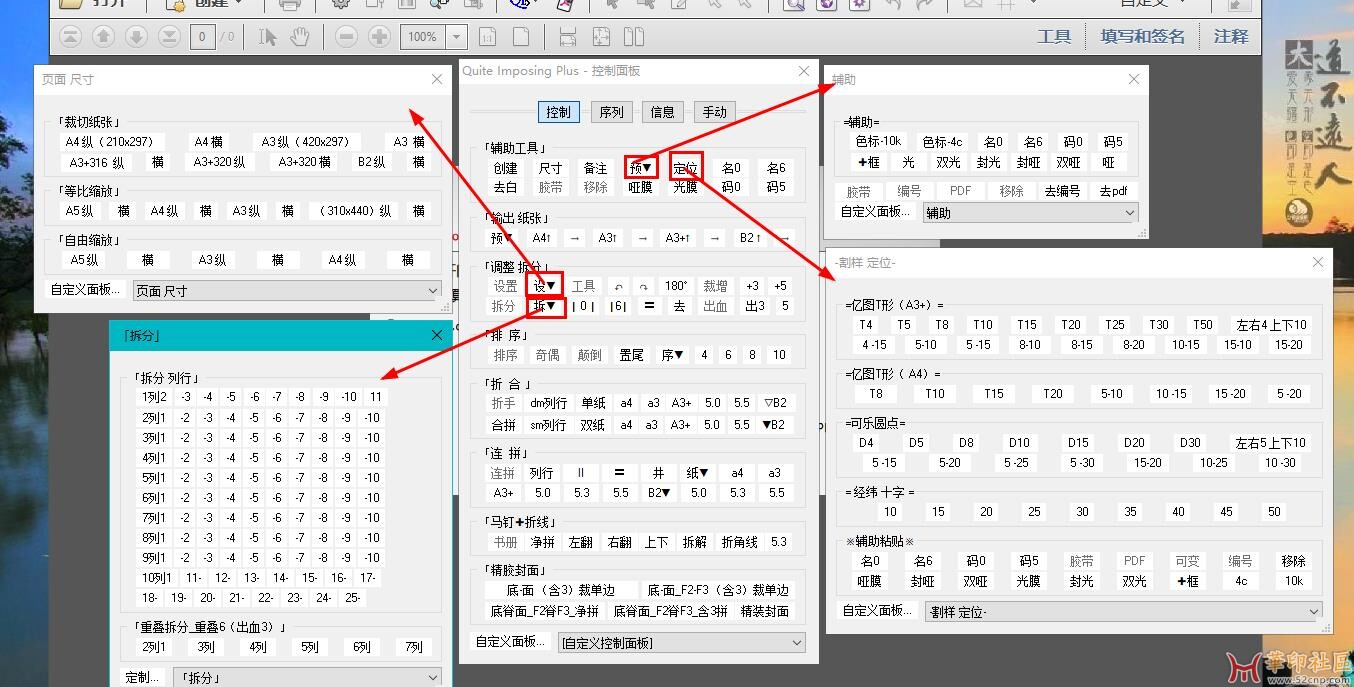Click the zoom in plus icon
Screen dimensions: 1354x687
[379, 37]
